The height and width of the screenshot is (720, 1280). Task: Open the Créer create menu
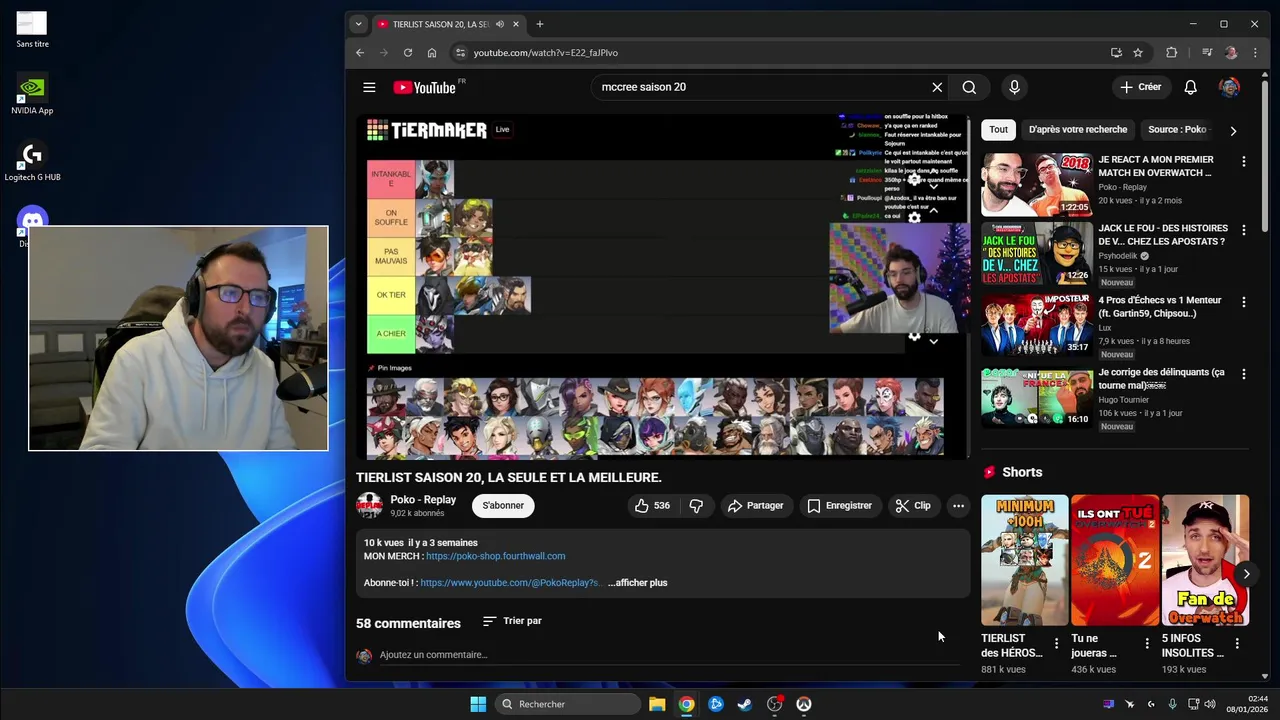[1141, 87]
